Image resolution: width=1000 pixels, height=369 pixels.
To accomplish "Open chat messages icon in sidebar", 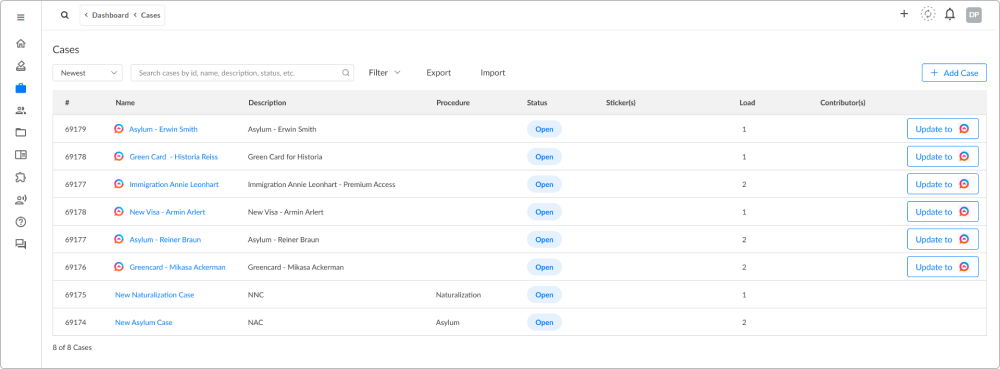I will click(20, 244).
